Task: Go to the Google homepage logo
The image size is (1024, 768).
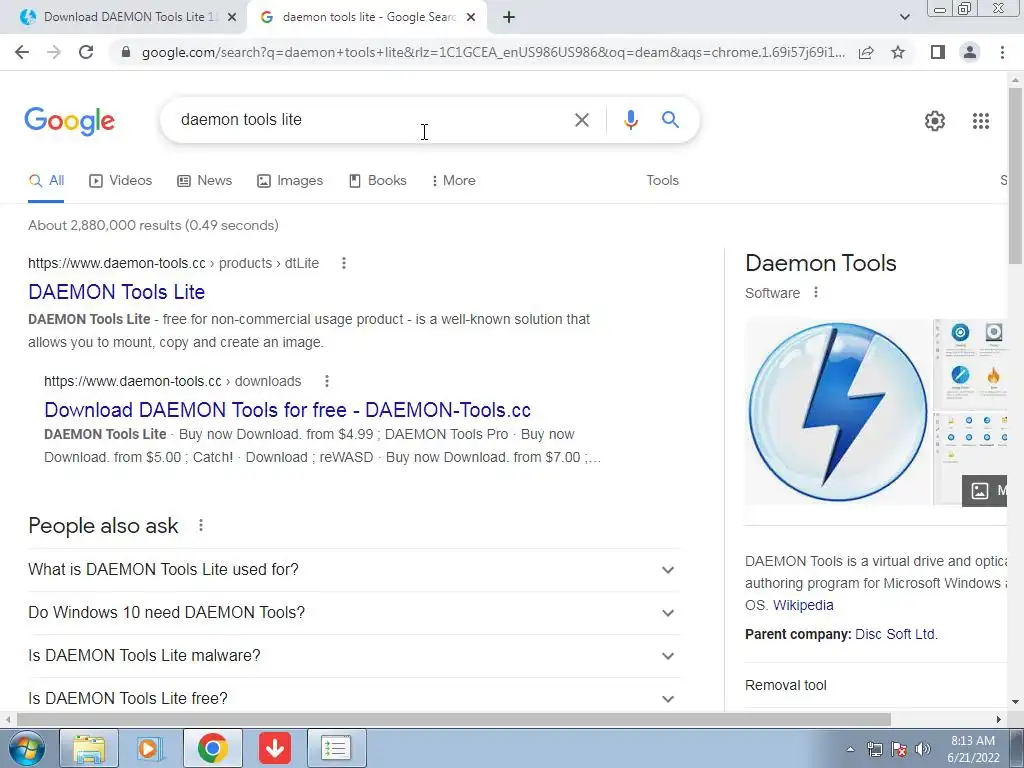Action: tap(69, 121)
